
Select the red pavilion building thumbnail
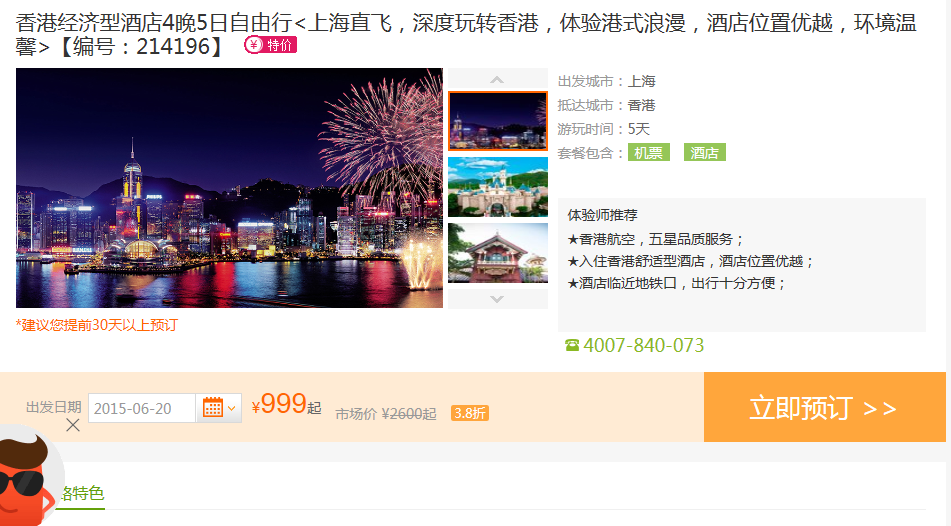[498, 253]
